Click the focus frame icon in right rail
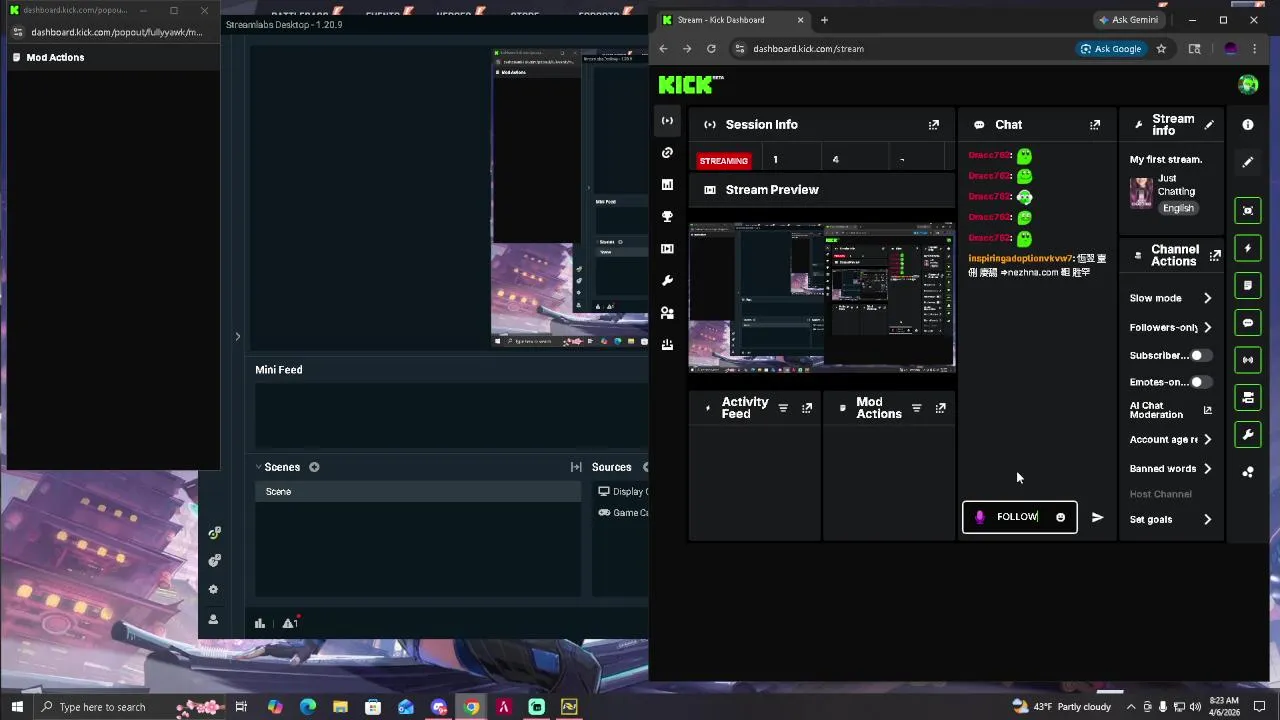Image resolution: width=1280 pixels, height=720 pixels. 1248,210
